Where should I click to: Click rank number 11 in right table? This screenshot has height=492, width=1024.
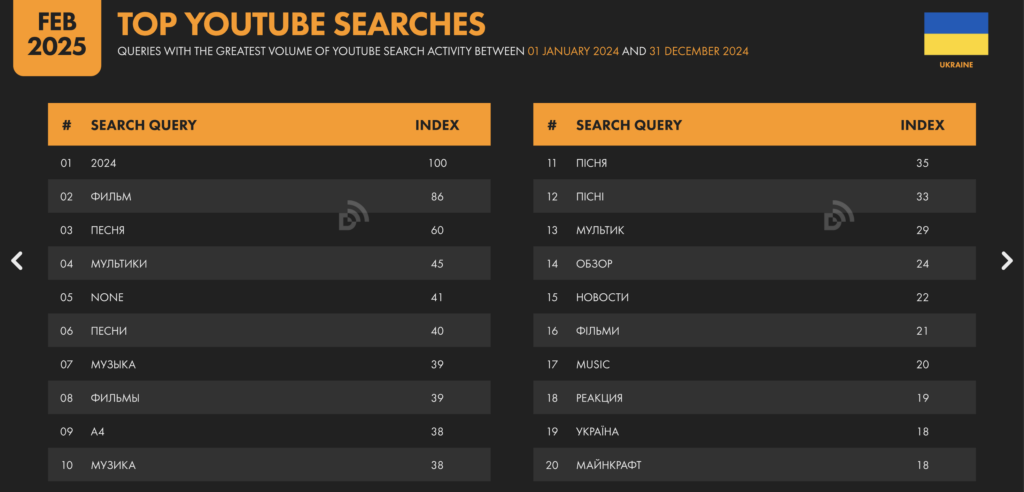tap(551, 163)
